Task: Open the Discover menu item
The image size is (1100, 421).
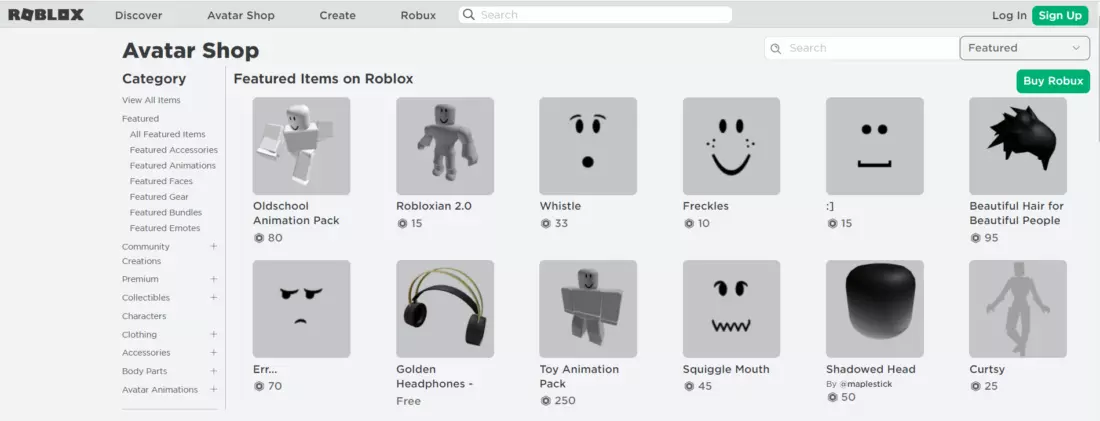Action: click(138, 15)
